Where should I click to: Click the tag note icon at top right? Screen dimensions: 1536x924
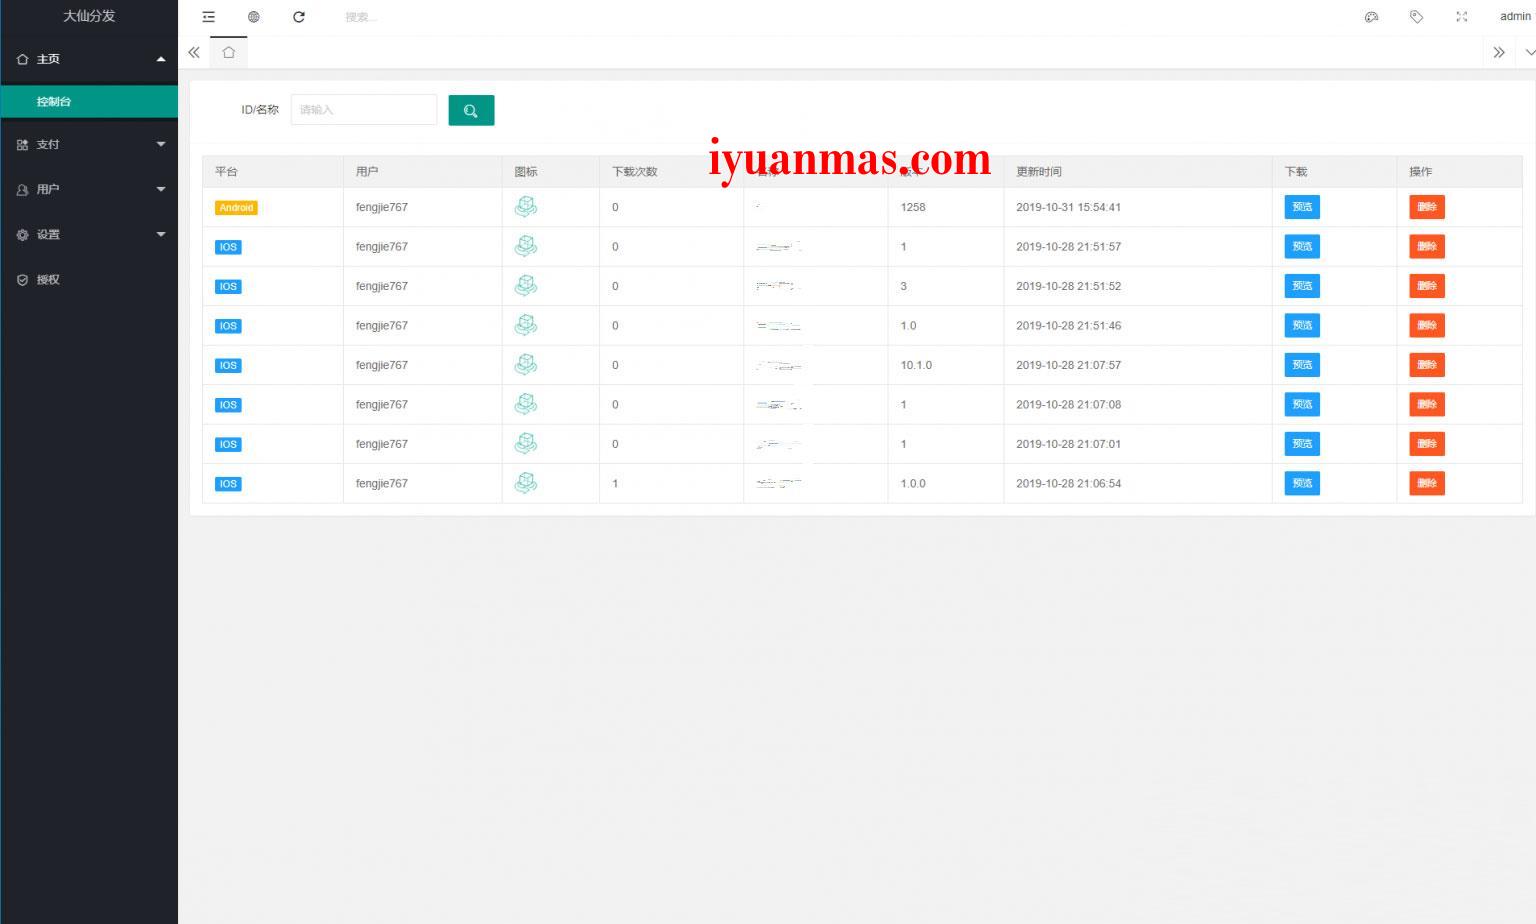(x=1416, y=17)
